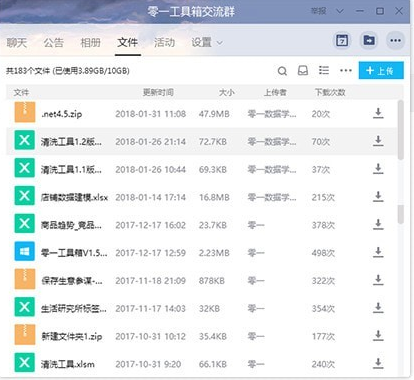Open the group calendar icon

point(342,41)
